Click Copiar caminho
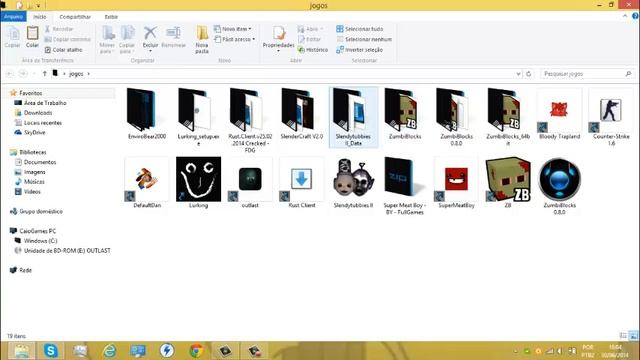The image size is (640, 360). 67,39
